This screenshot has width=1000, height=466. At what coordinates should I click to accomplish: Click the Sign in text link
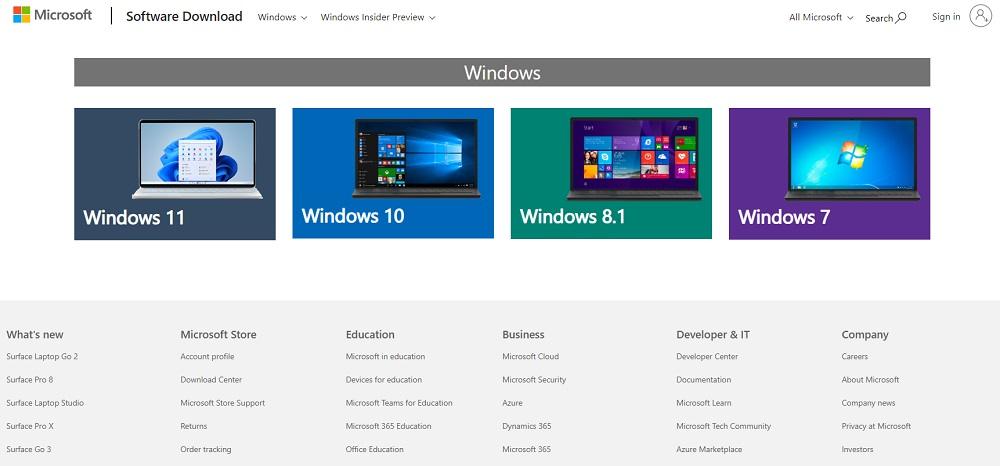pos(945,17)
